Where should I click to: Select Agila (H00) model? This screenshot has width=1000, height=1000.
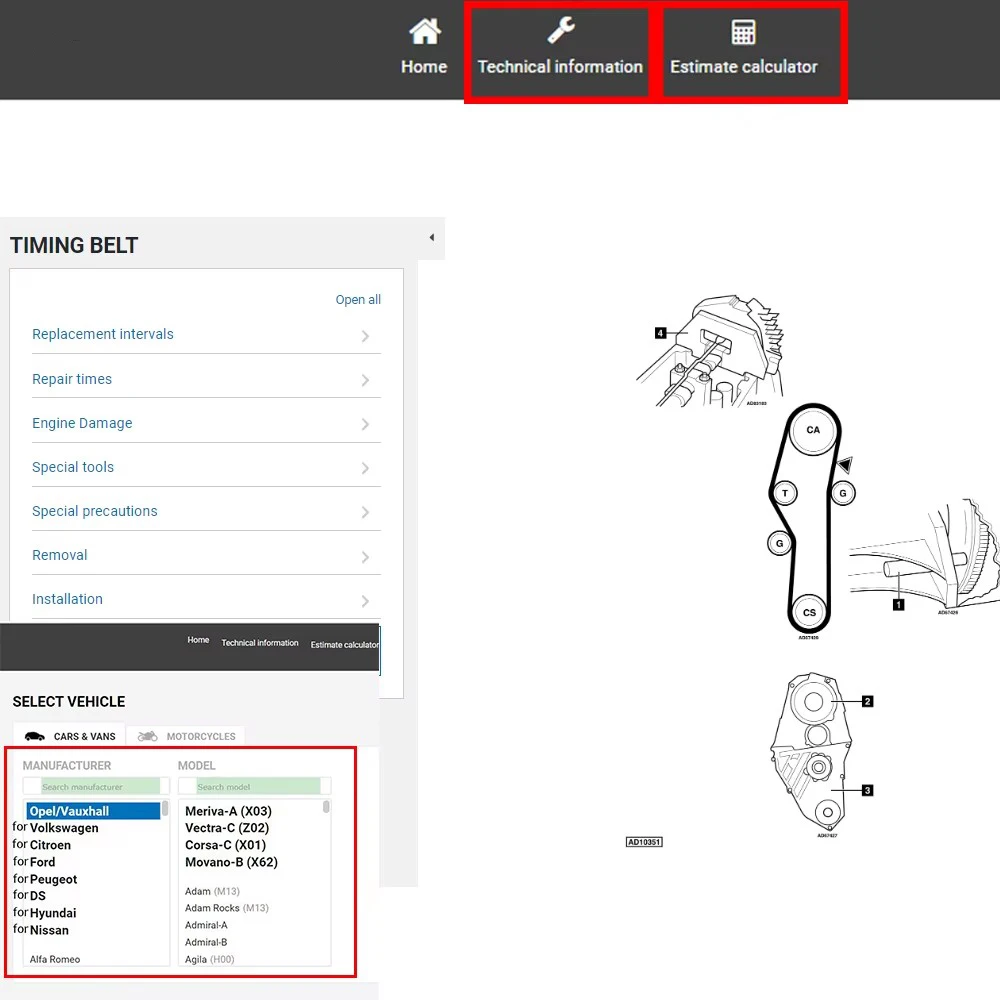[210, 959]
